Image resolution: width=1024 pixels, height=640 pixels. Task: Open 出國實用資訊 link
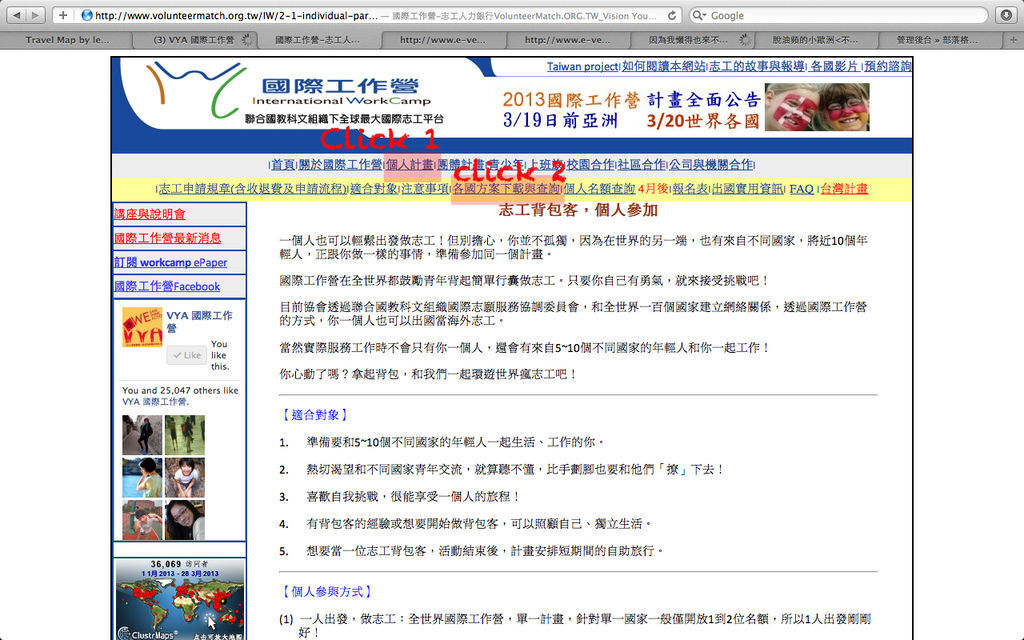tap(747, 189)
